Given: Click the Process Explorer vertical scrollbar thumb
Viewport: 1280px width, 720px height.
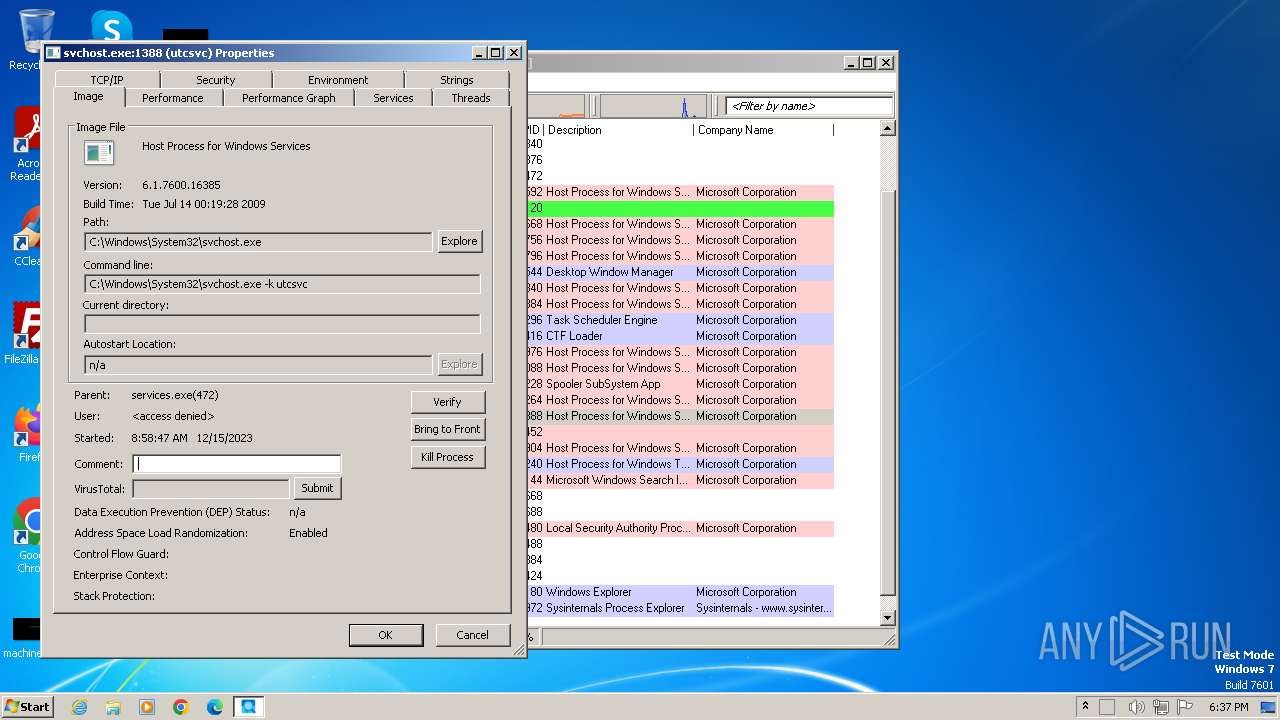Looking at the screenshot, I should pyautogui.click(x=887, y=392).
